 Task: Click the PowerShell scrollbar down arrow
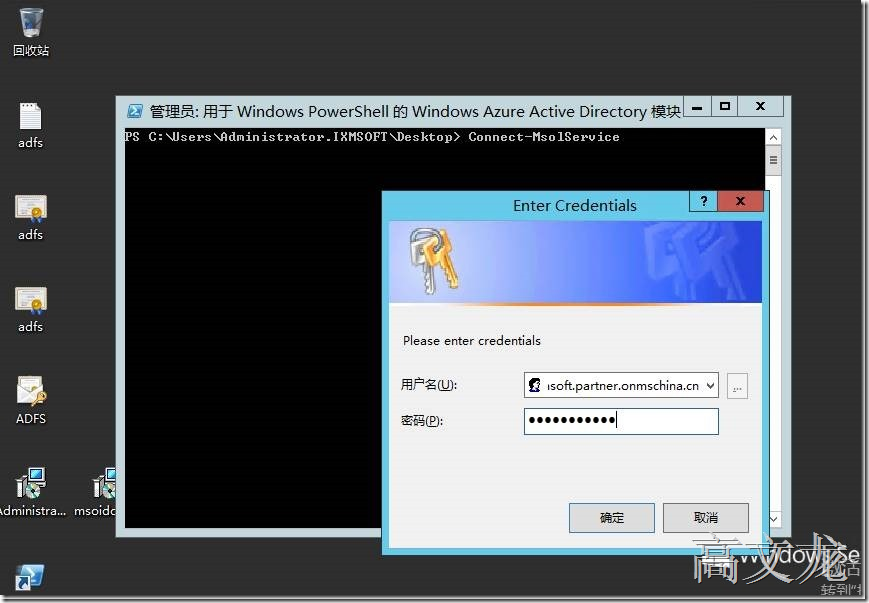(x=774, y=519)
